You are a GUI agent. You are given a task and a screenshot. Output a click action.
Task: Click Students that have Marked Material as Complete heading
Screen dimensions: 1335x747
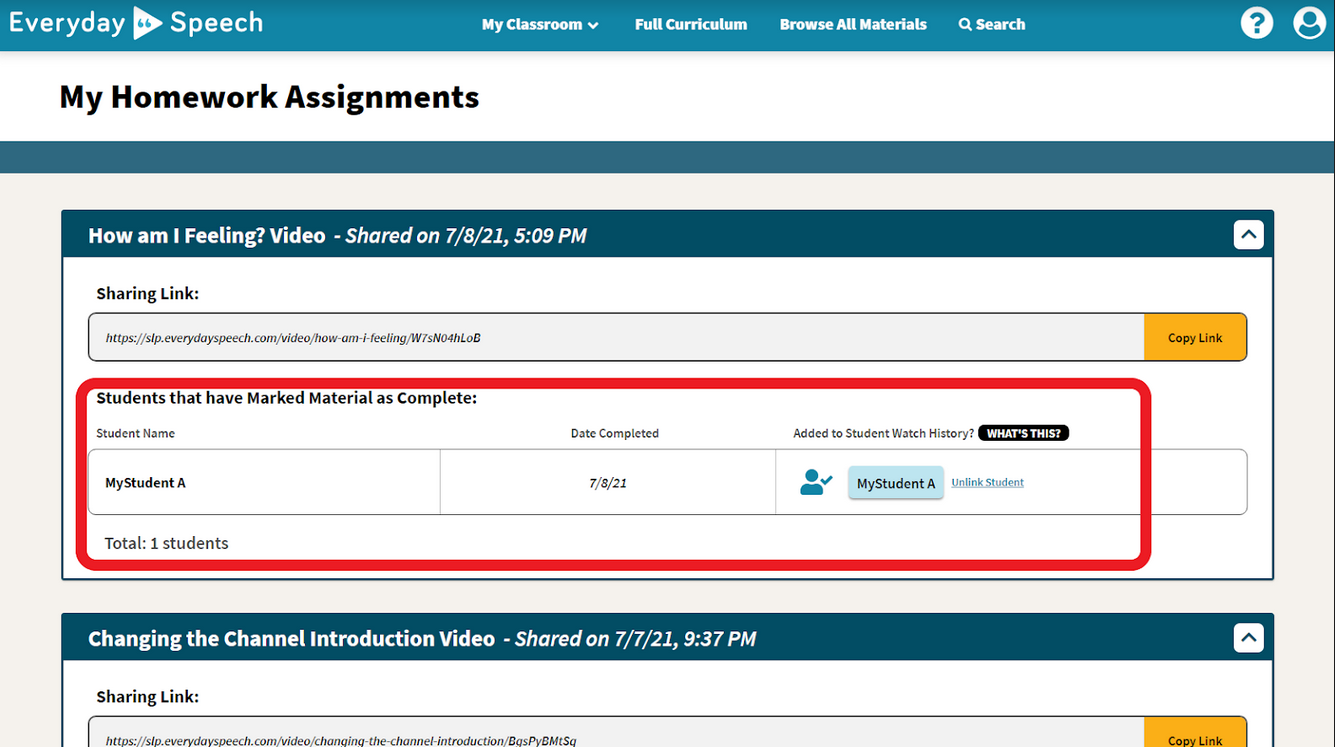pos(286,398)
